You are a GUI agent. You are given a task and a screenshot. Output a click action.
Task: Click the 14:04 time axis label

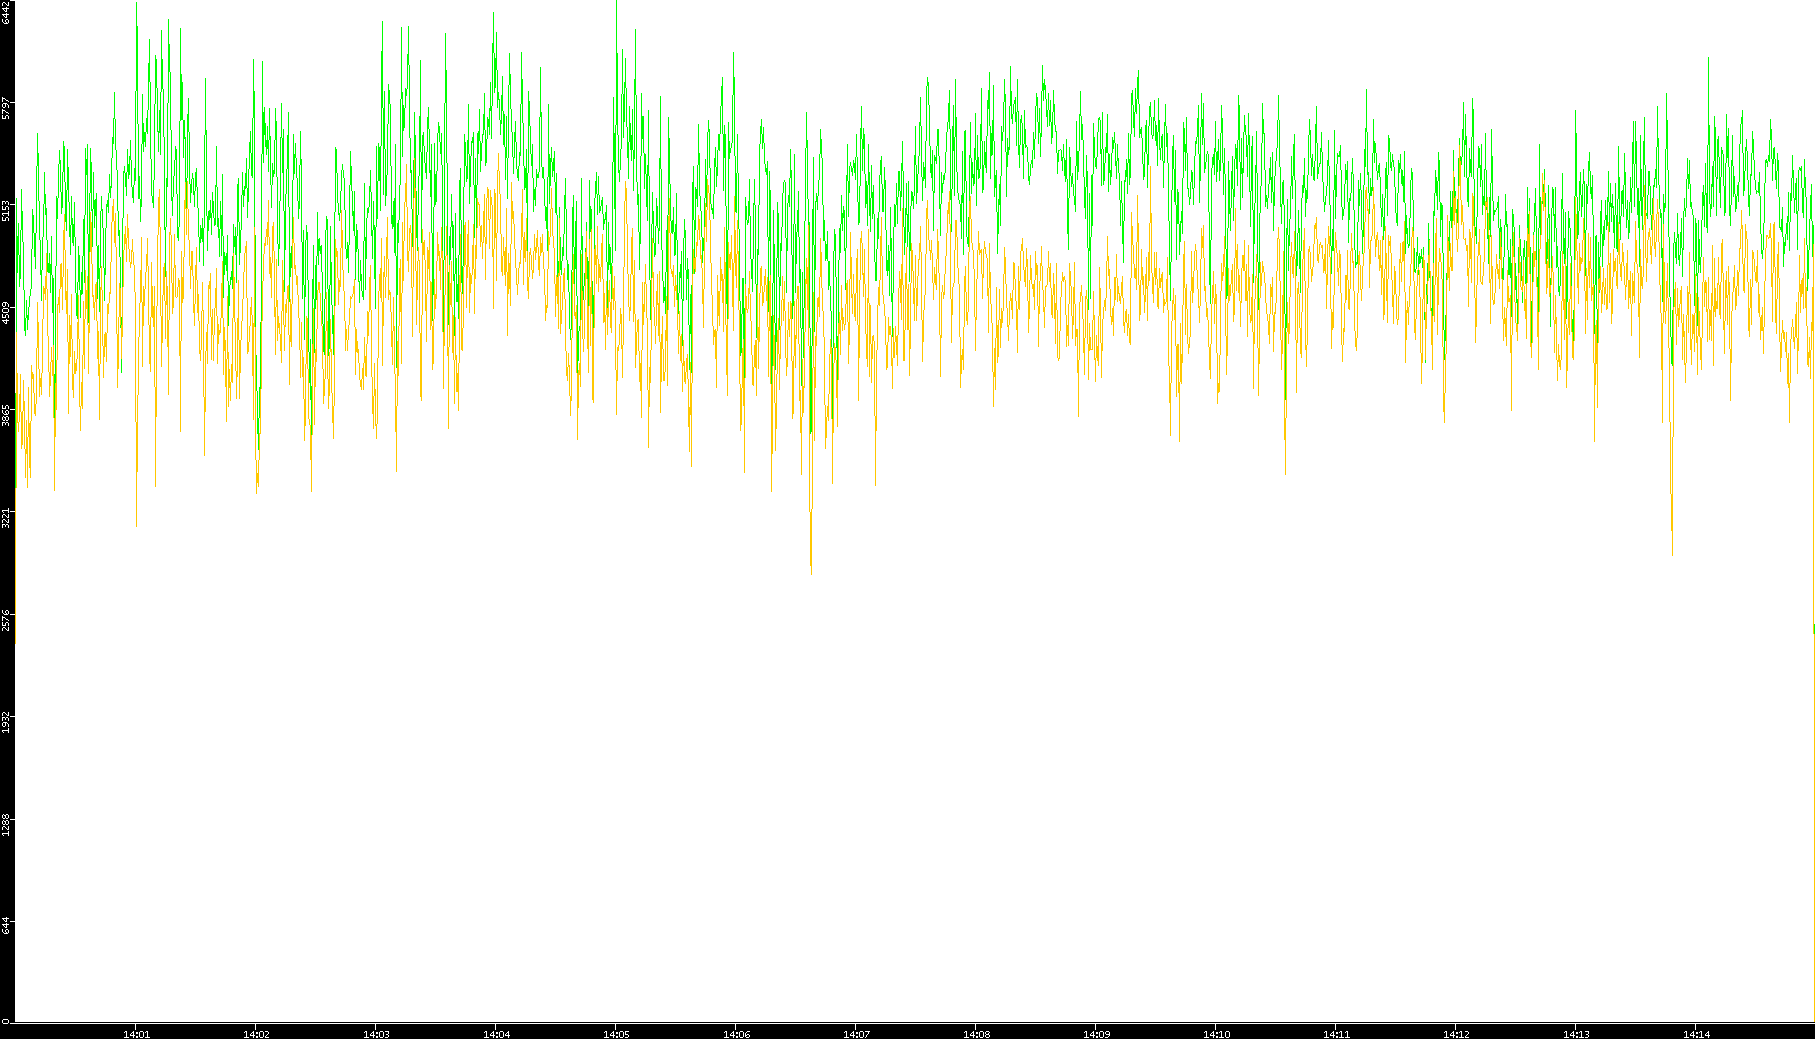point(496,1034)
